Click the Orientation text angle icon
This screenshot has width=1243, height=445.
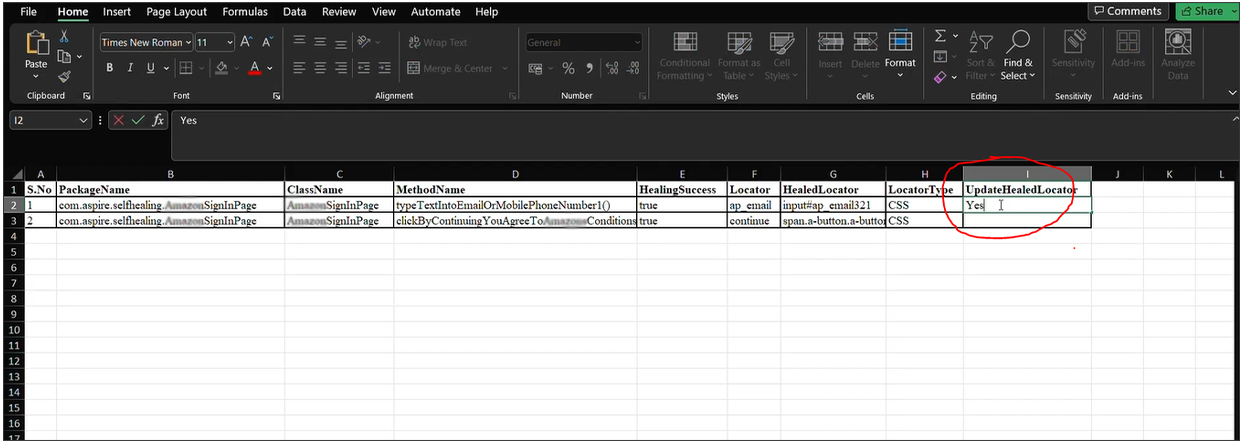(364, 42)
